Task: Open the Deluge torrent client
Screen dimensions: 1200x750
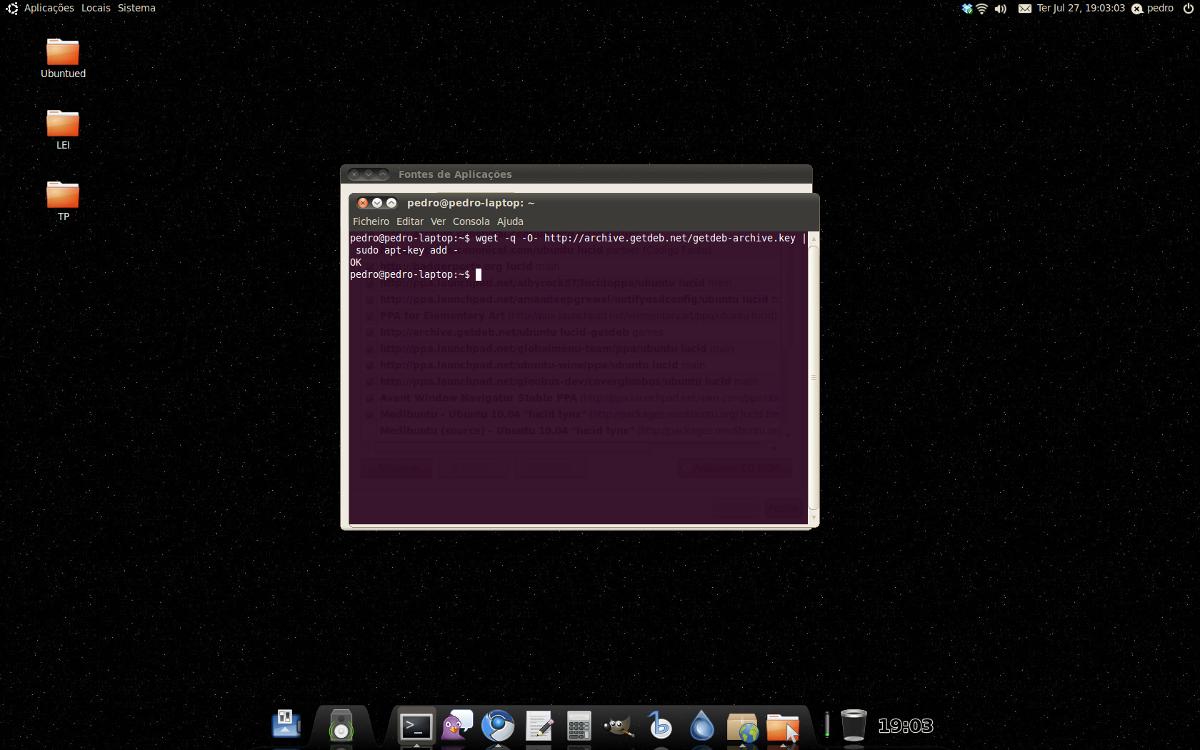Action: point(702,726)
